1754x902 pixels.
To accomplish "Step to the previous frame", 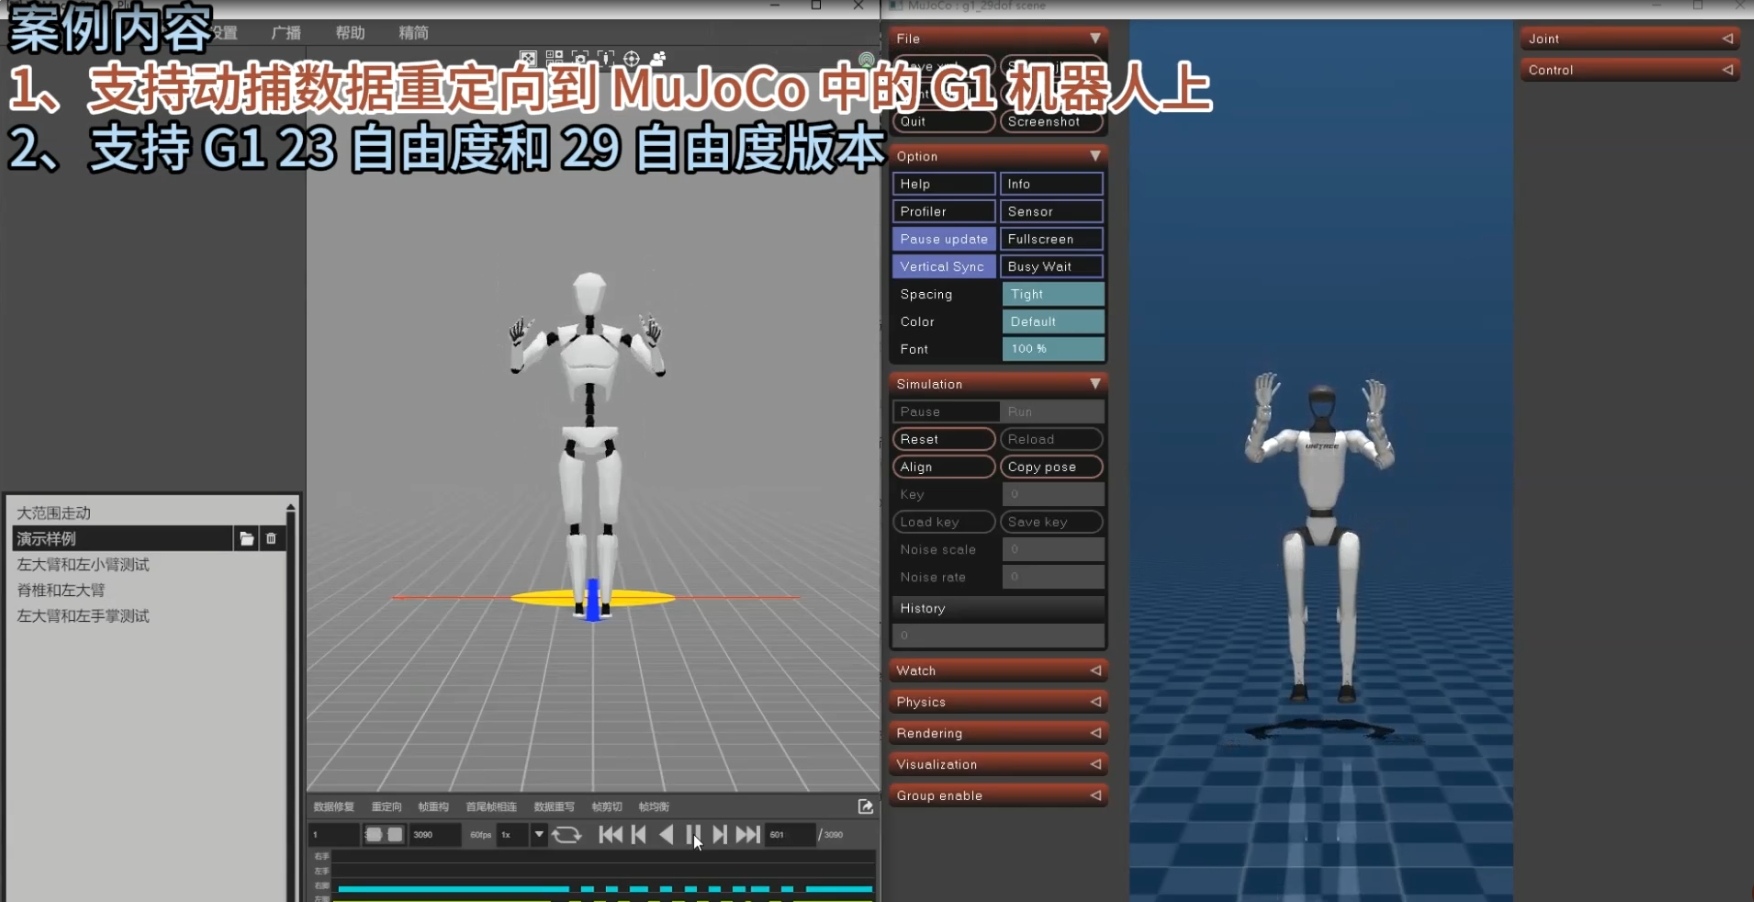I will pos(639,834).
